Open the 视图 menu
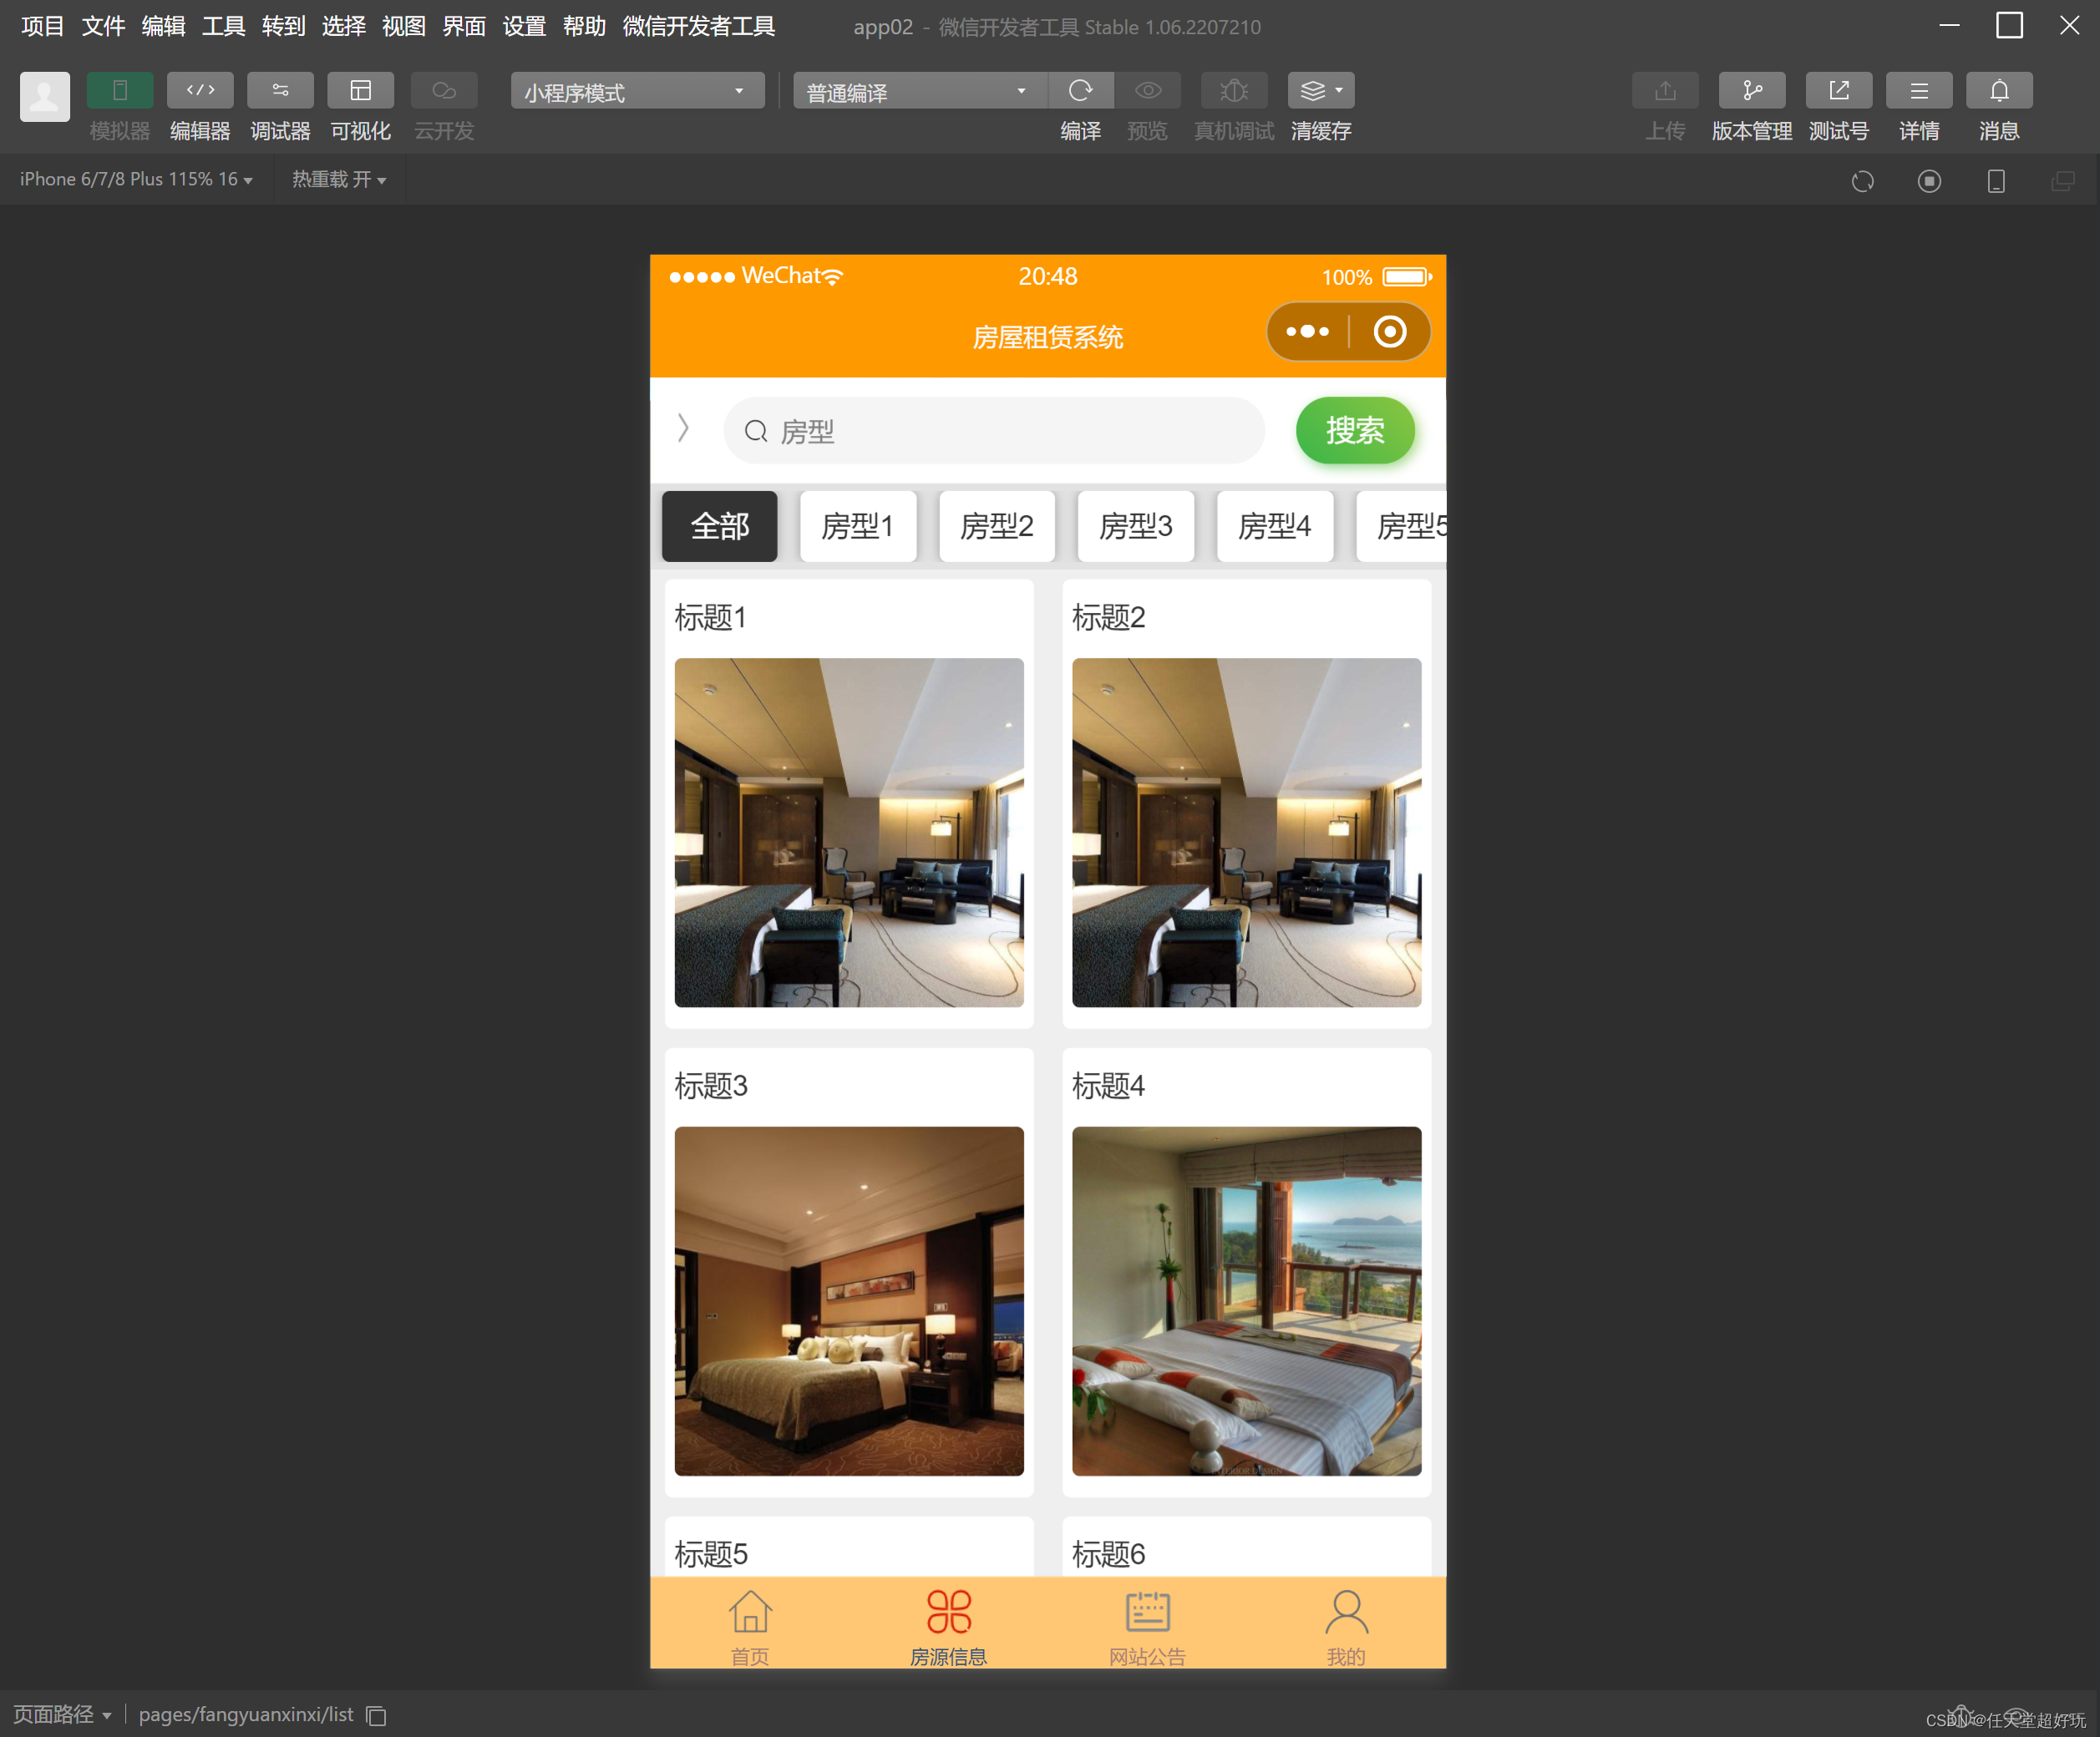Screen dimensions: 2100x1737 click(404, 27)
